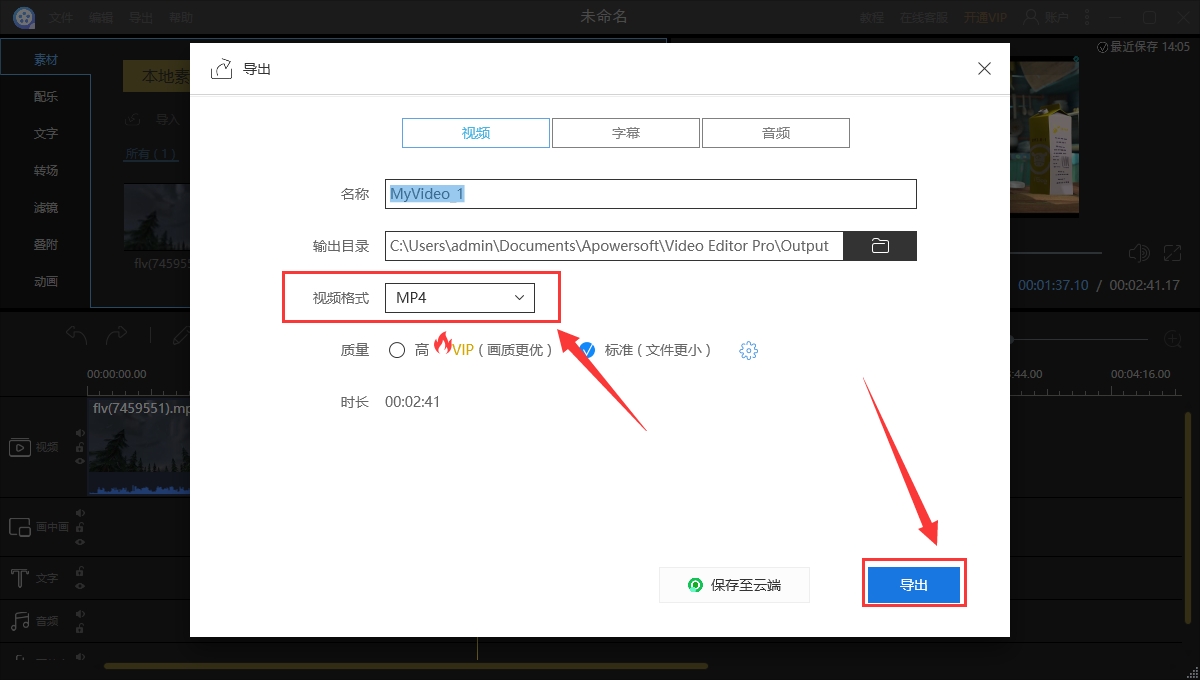The image size is (1200, 680).
Task: Click the 画中画 track icon
Action: (x=19, y=527)
